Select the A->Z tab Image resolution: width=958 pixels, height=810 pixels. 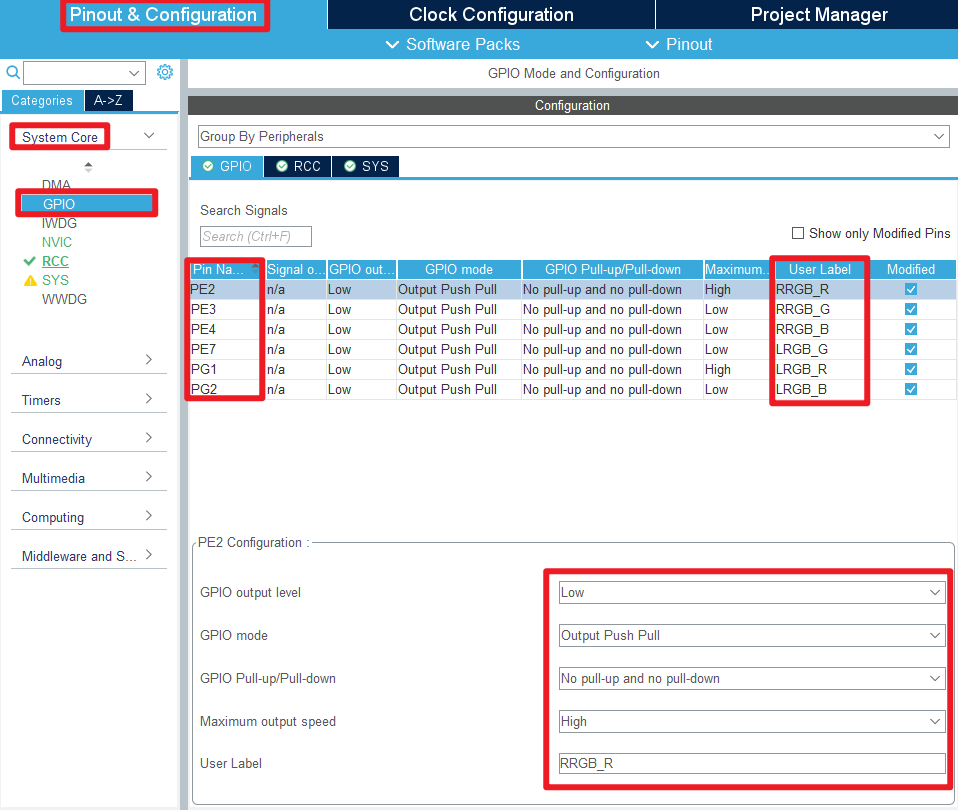tap(108, 101)
